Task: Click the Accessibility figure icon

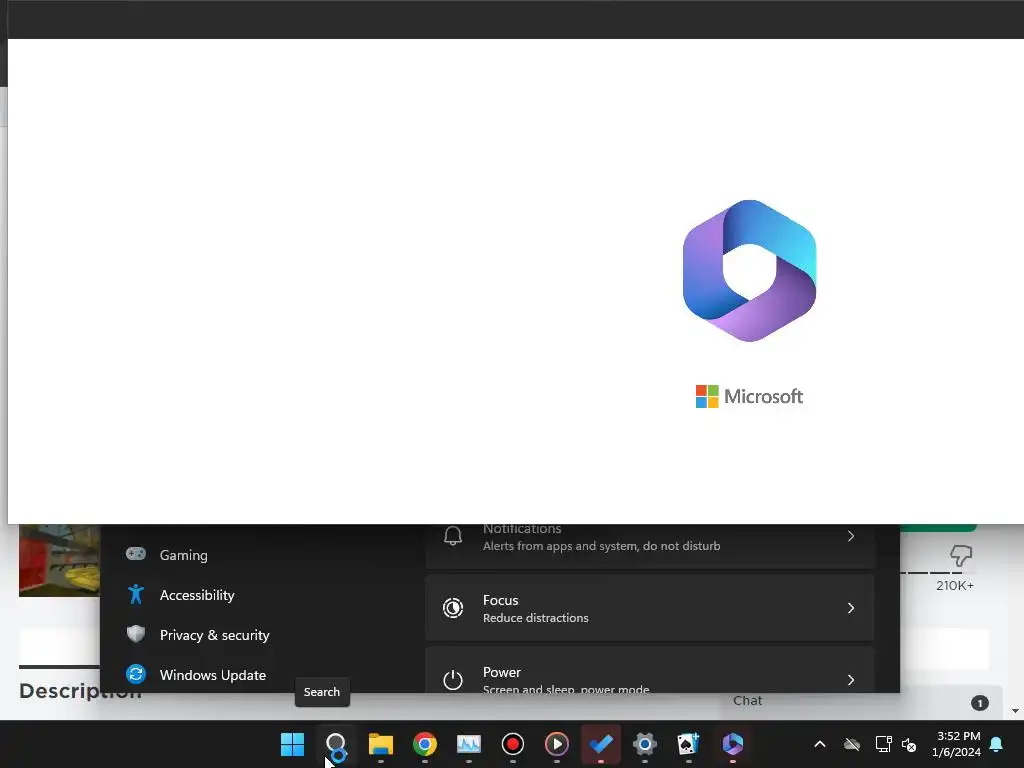Action: click(x=136, y=594)
